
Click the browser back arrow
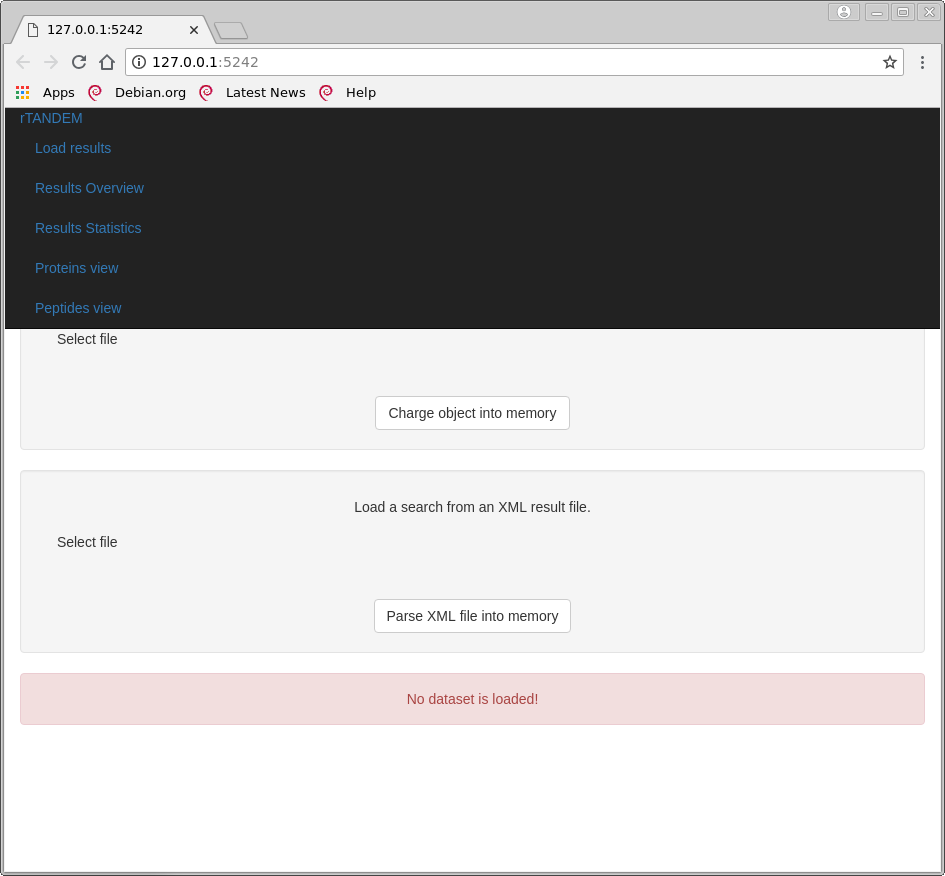coord(23,62)
